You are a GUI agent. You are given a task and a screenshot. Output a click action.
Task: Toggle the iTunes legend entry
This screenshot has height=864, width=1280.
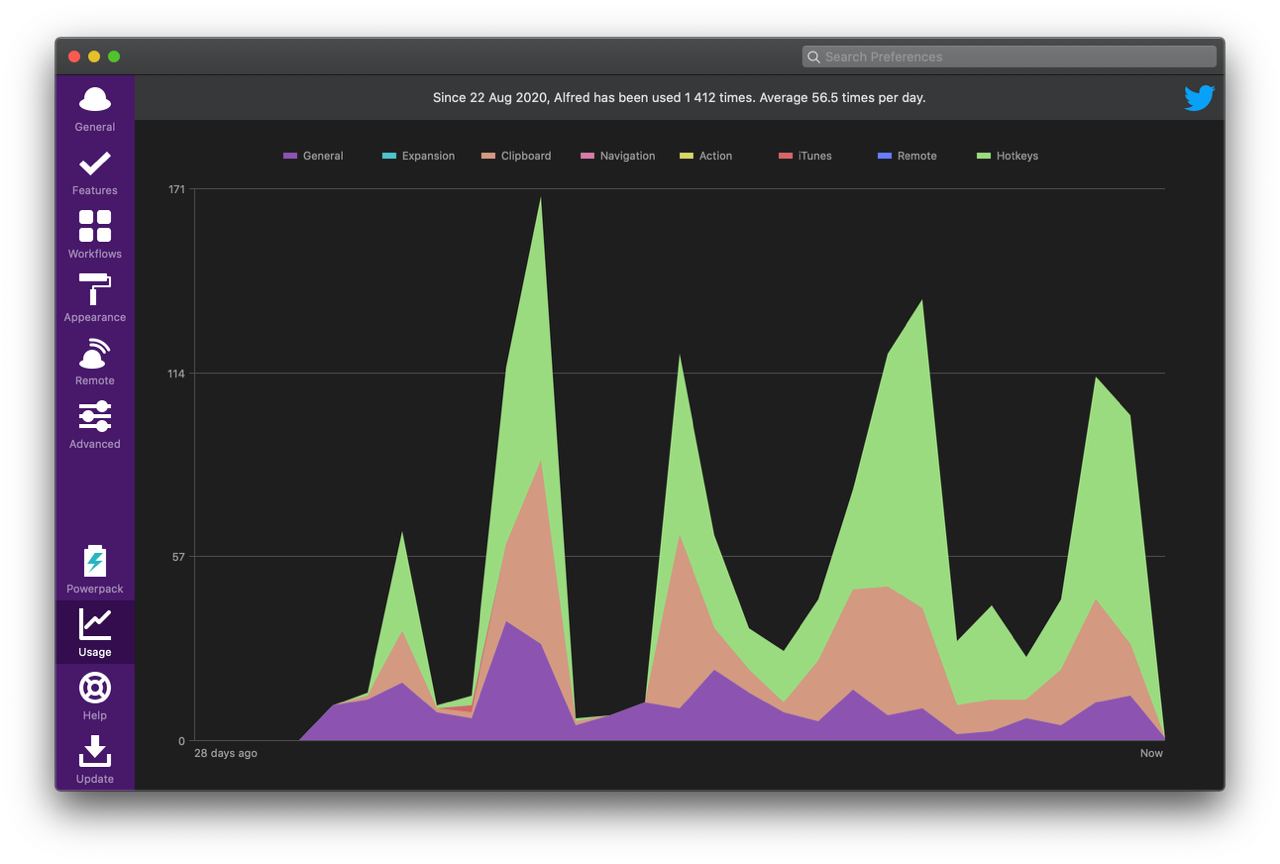(805, 156)
